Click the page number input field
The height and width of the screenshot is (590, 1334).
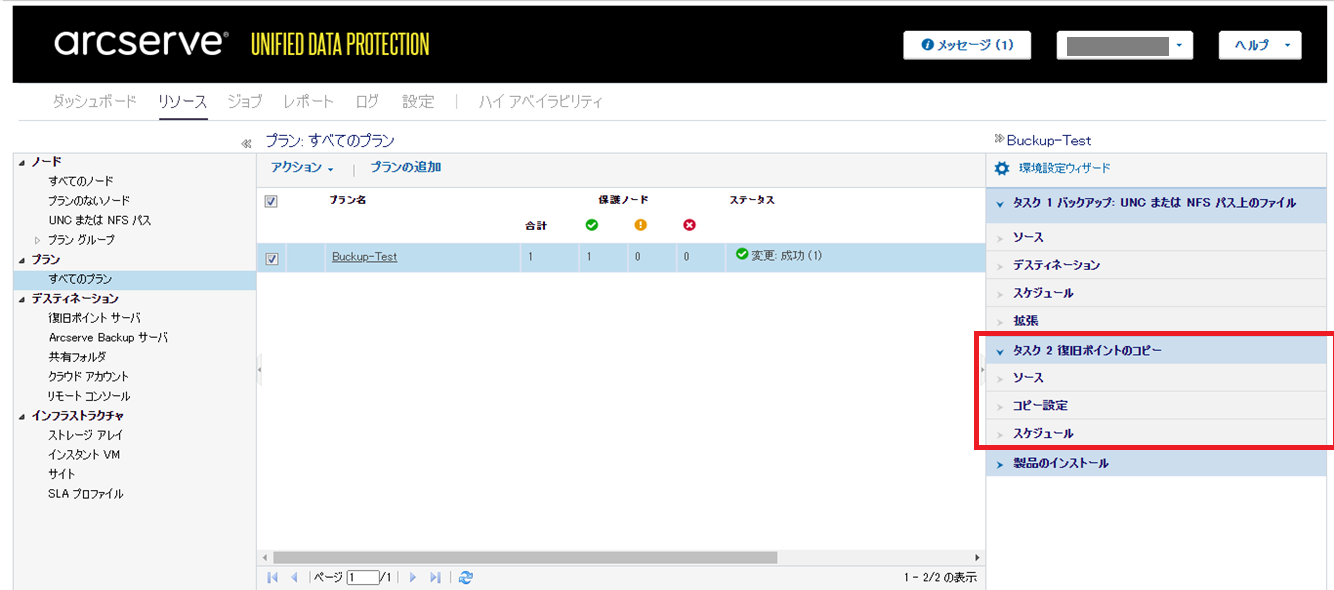tap(363, 577)
